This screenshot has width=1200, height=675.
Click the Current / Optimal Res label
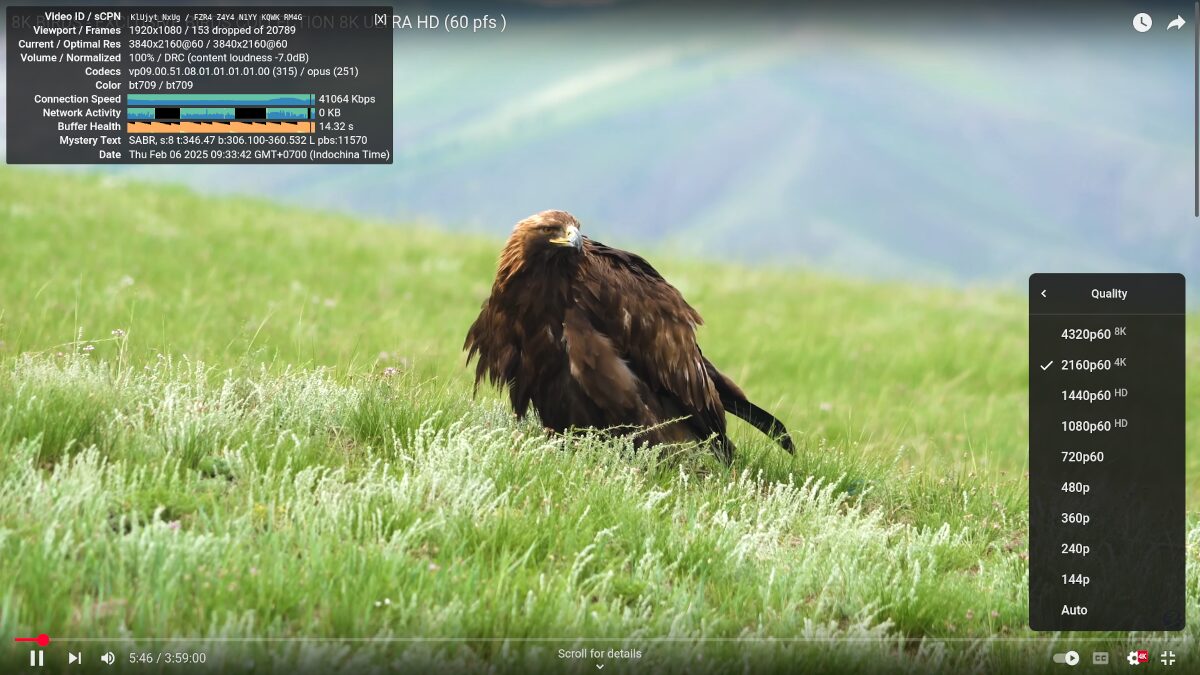[x=70, y=44]
